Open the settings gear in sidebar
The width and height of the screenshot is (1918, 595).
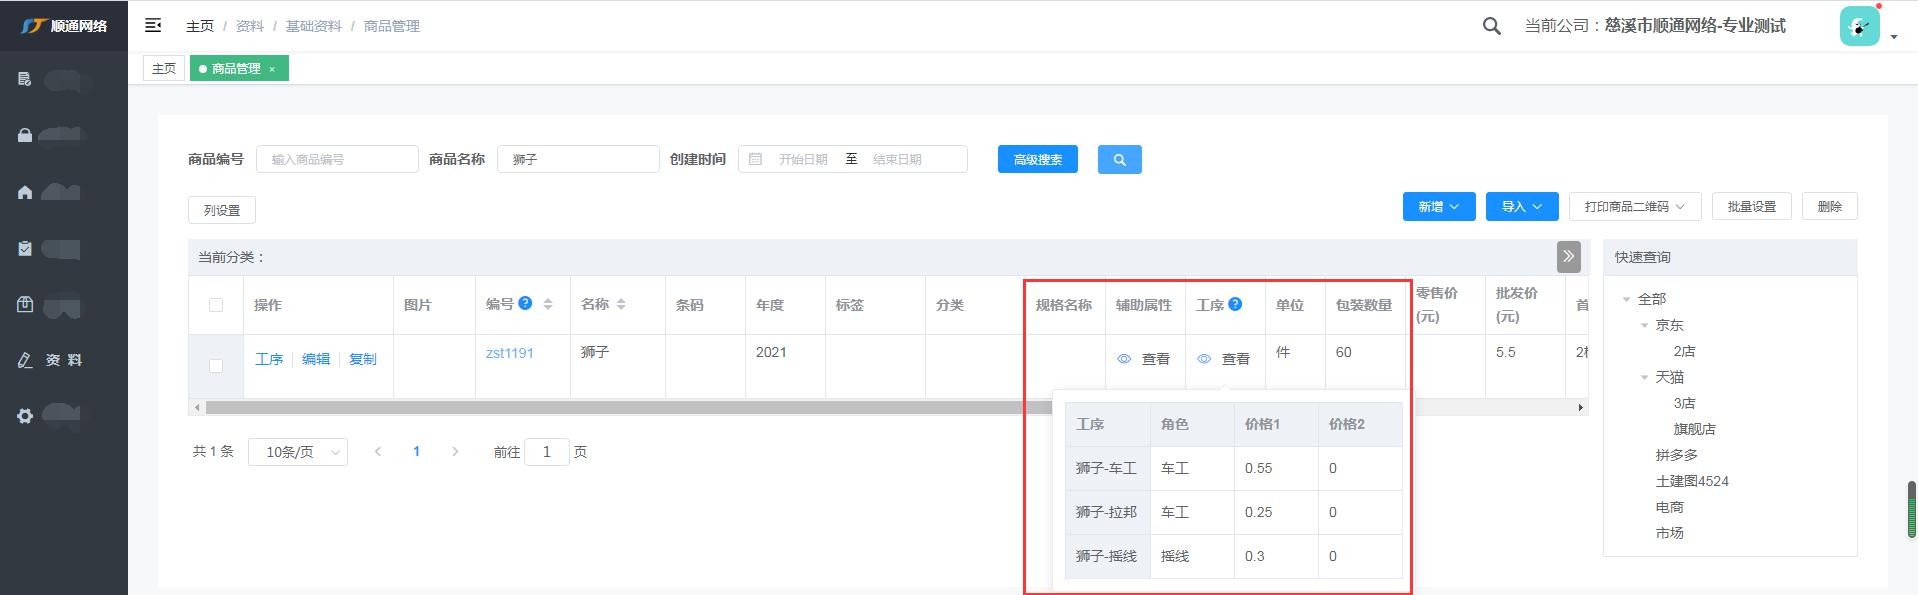[25, 415]
